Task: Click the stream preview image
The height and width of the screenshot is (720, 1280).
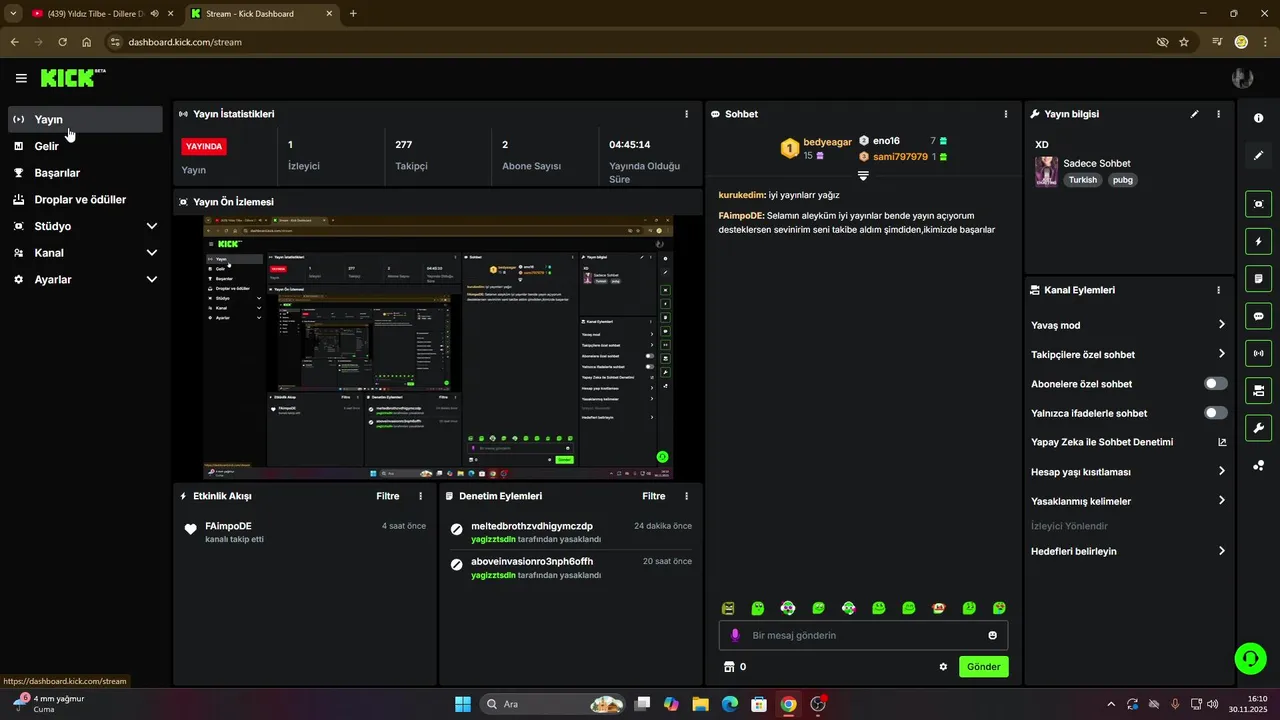Action: pos(438,348)
